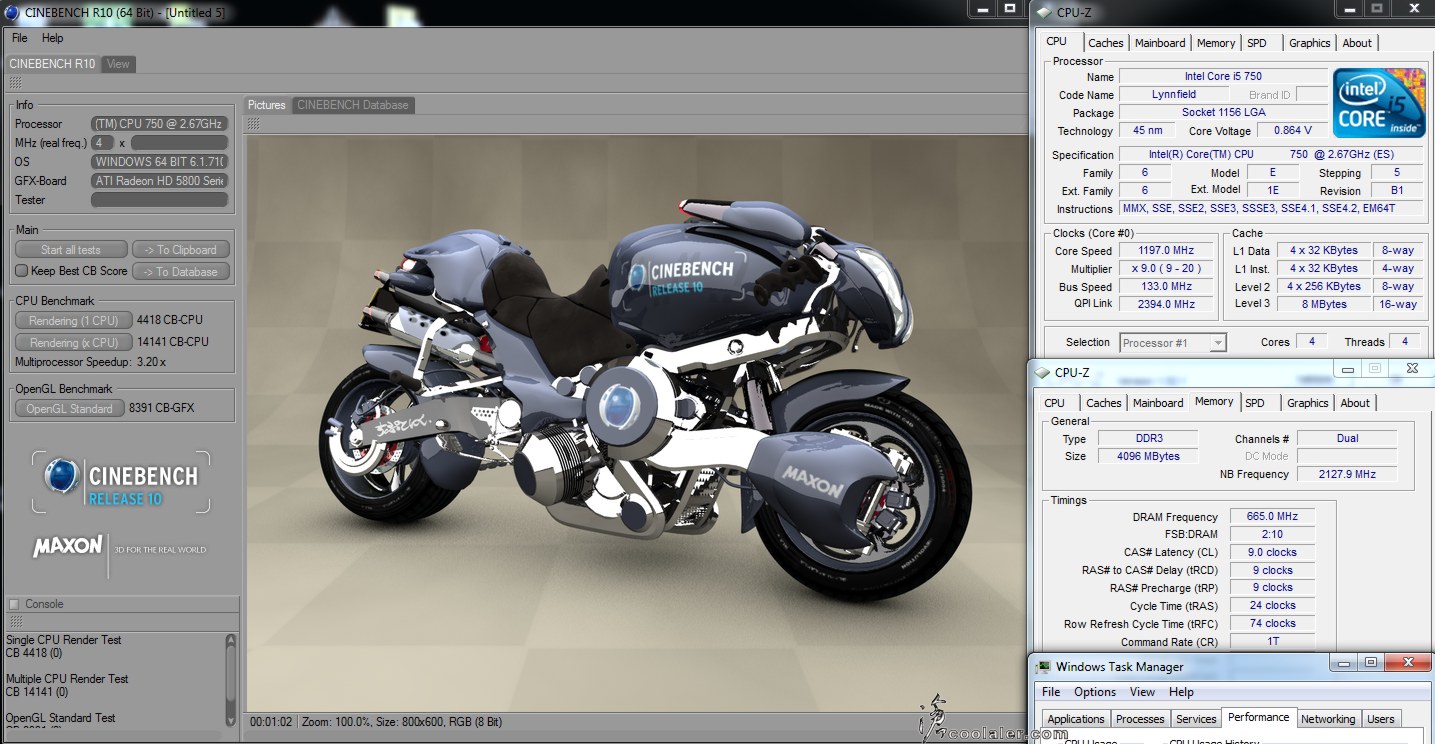Click the To Database button
Image resolution: width=1435 pixels, height=744 pixels.
point(180,271)
